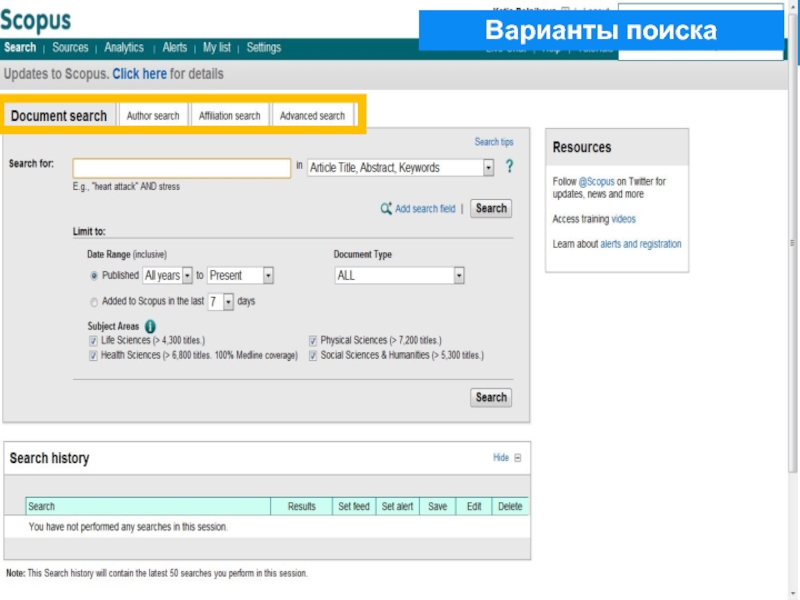Open the Advanced search tab
Image resolution: width=800 pixels, height=600 pixels.
(312, 116)
